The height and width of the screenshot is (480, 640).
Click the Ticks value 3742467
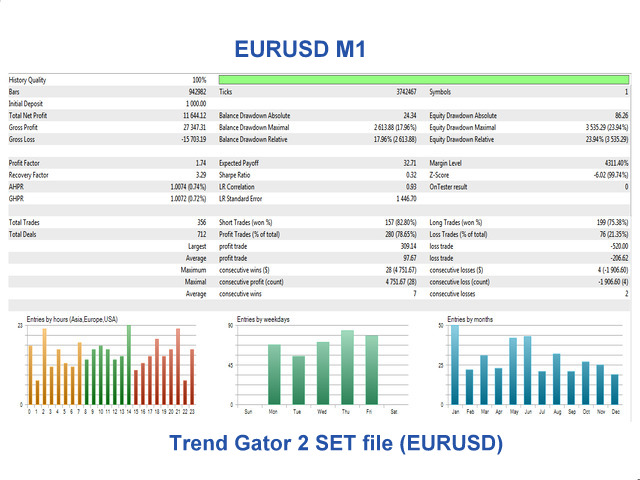coord(406,92)
